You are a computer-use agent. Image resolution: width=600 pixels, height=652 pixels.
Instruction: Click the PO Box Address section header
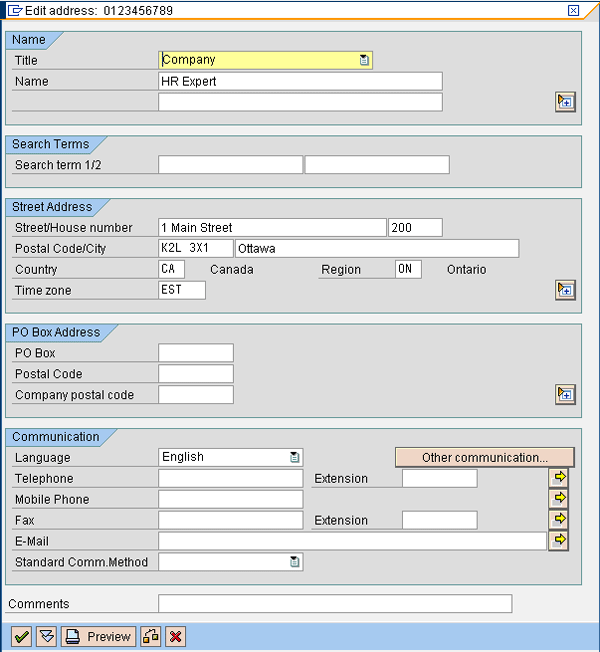56,332
